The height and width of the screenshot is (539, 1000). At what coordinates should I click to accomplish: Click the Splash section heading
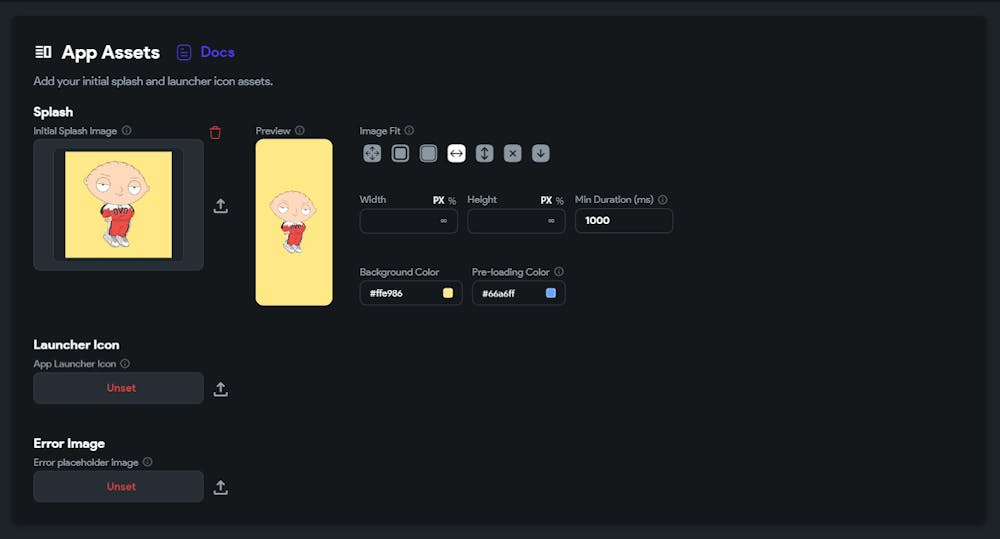[x=53, y=112]
